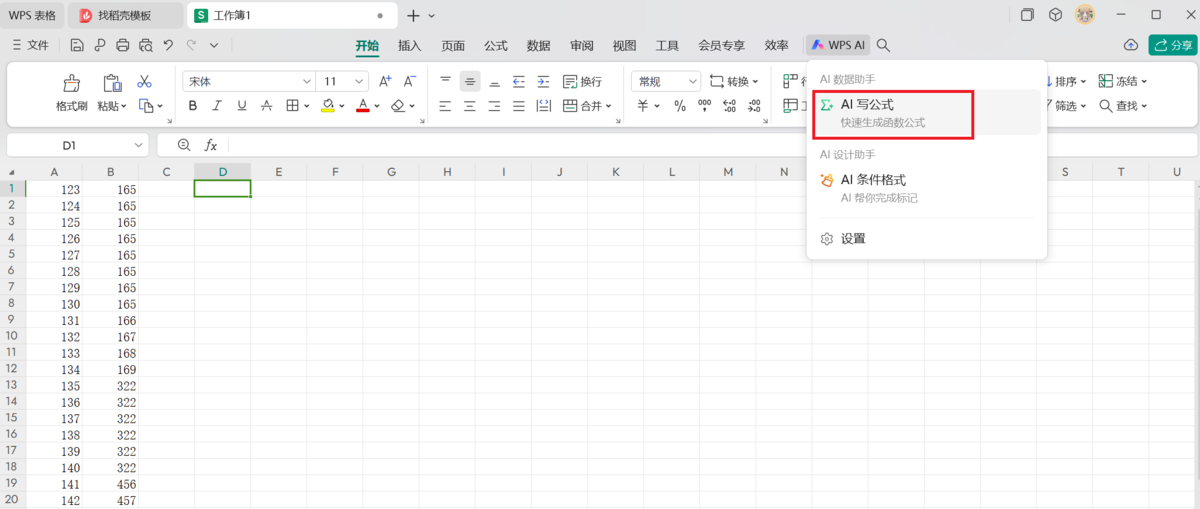
Task: Click the user avatar at top right
Action: coord(1085,15)
